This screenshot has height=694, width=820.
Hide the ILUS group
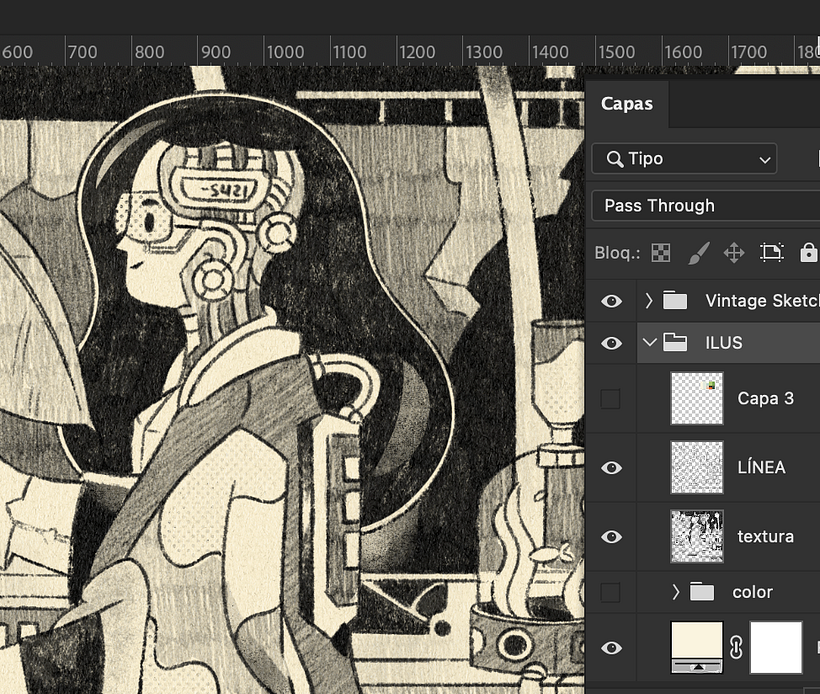[x=611, y=343]
